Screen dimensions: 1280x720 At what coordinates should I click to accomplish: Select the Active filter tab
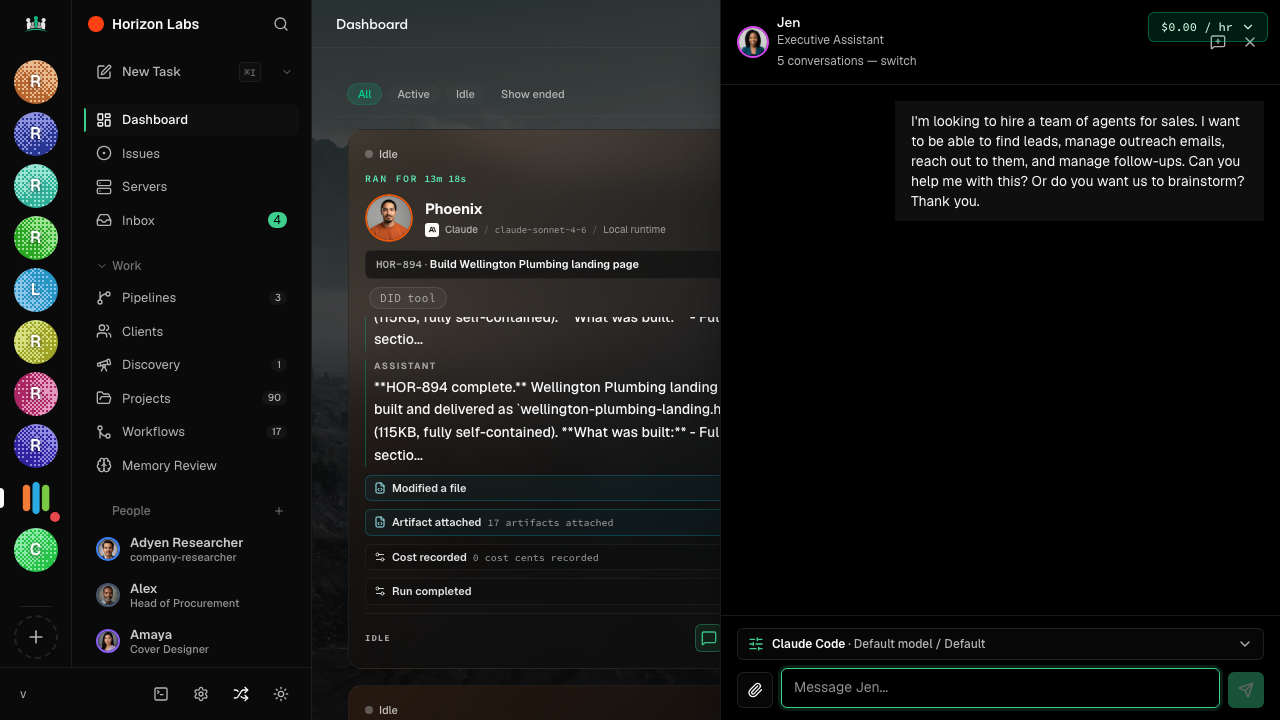(413, 94)
